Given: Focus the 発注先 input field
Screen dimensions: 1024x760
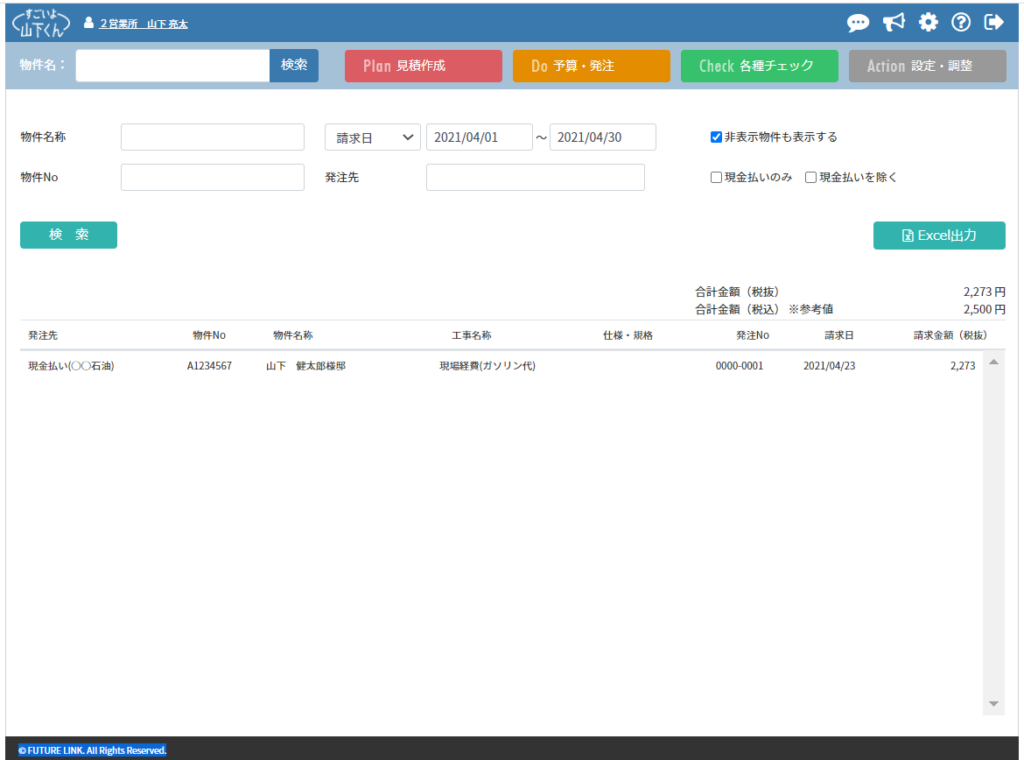Looking at the screenshot, I should (x=535, y=177).
